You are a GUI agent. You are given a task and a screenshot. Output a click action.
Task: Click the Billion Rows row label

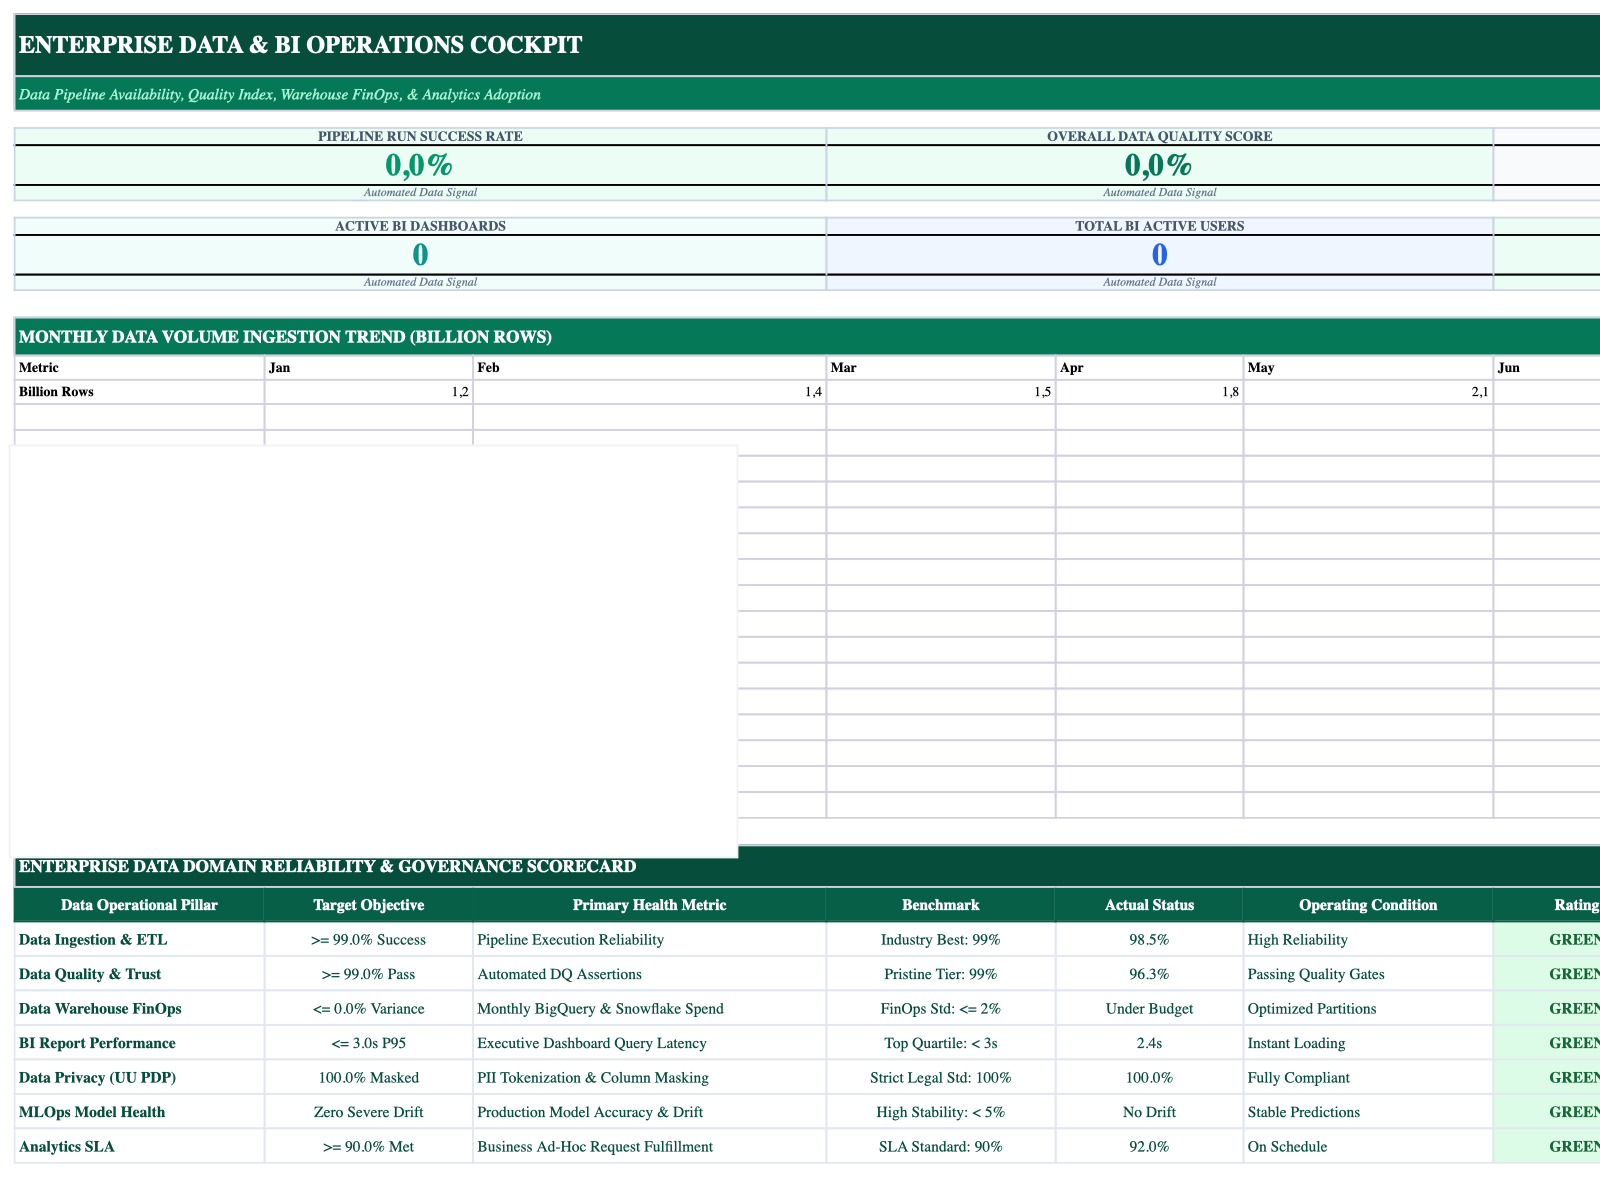tap(139, 392)
